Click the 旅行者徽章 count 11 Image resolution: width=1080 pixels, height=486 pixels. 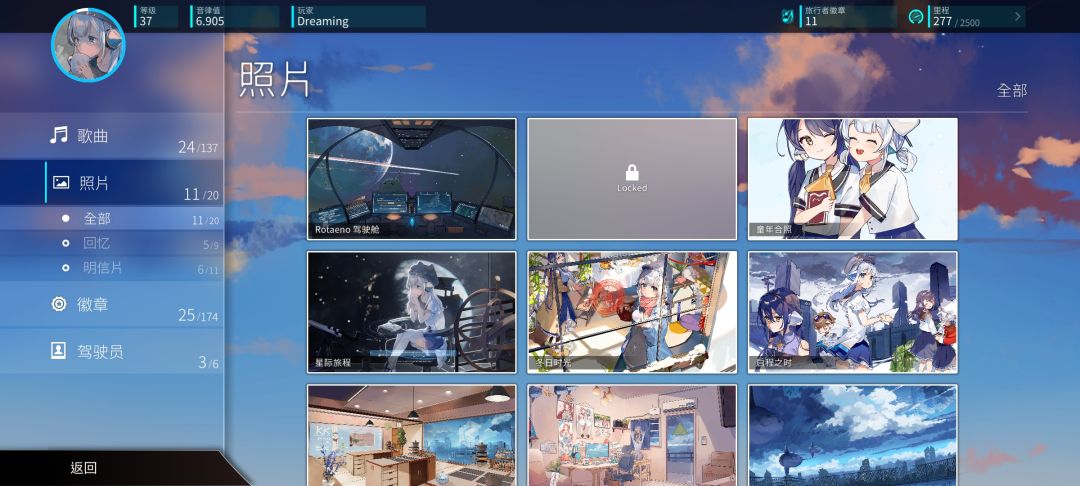click(x=811, y=21)
